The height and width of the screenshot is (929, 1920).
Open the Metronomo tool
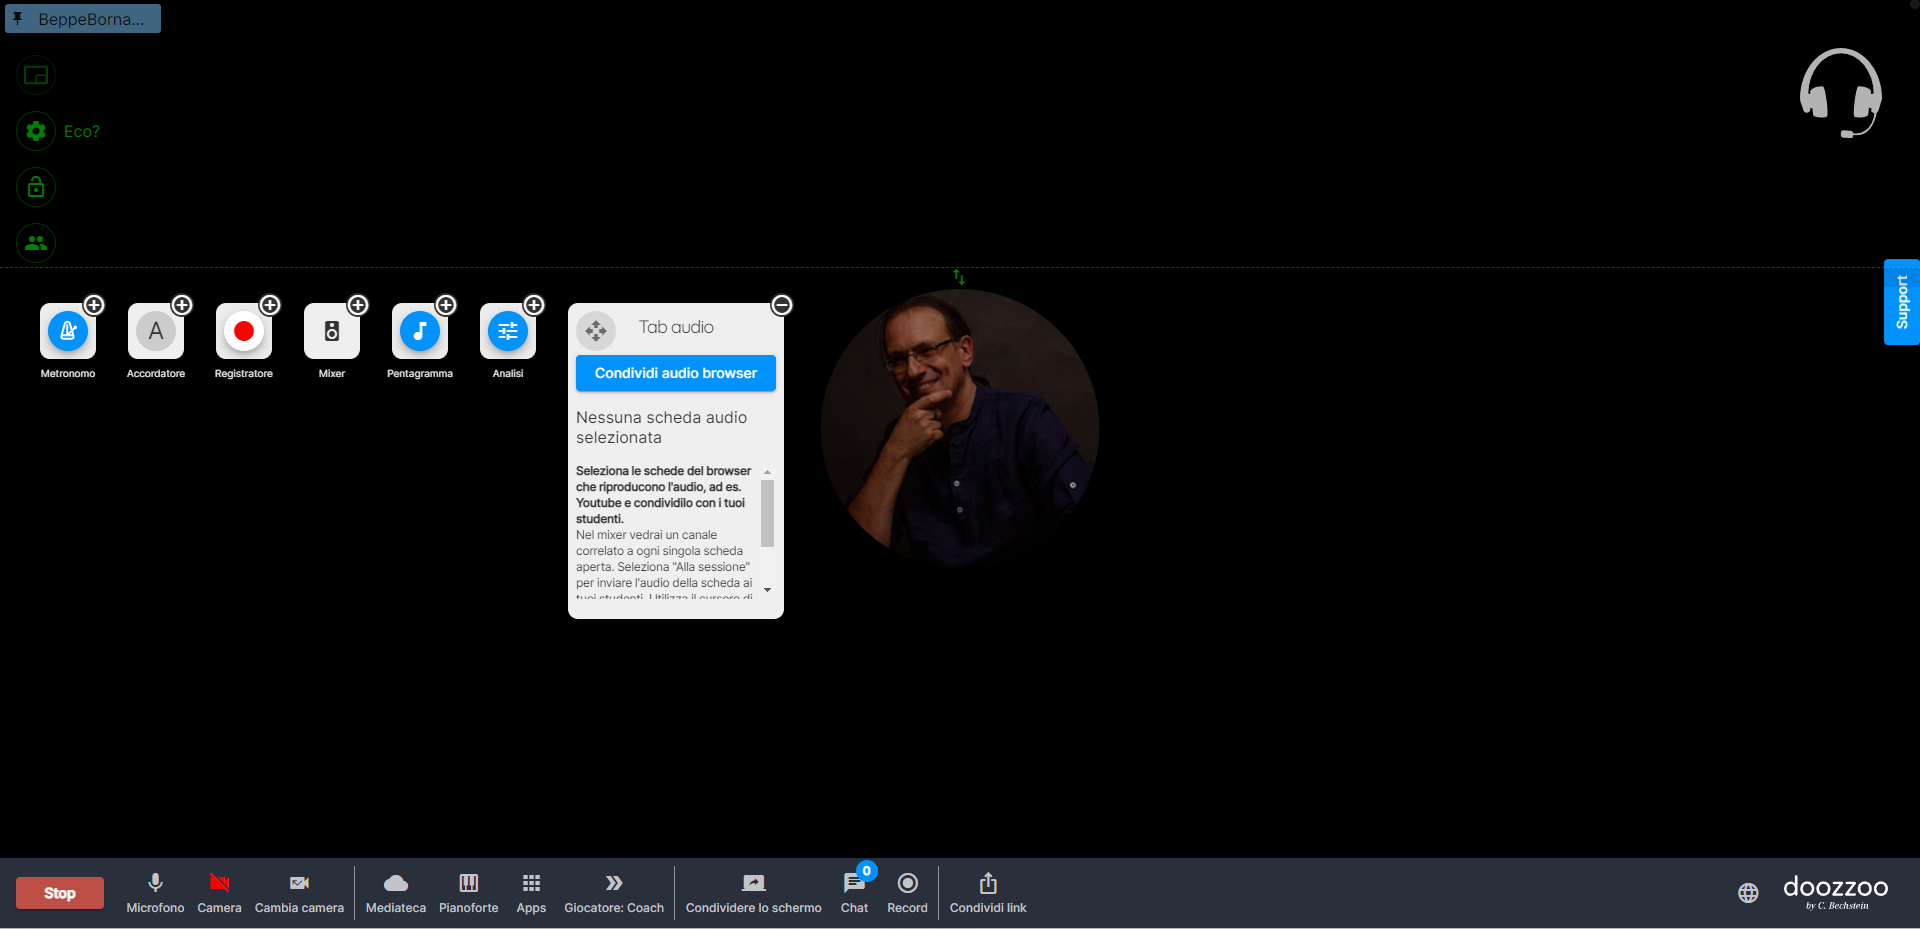pyautogui.click(x=68, y=332)
